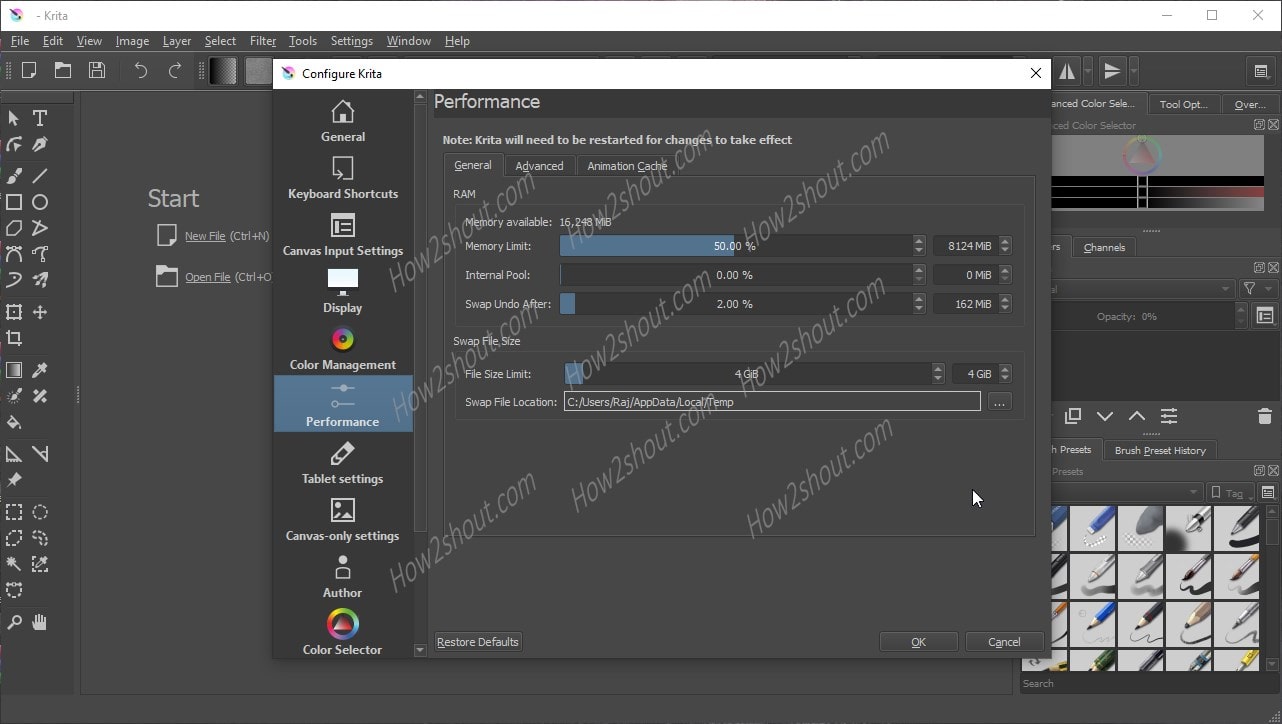
Task: Open the Settings menu
Action: coord(352,41)
